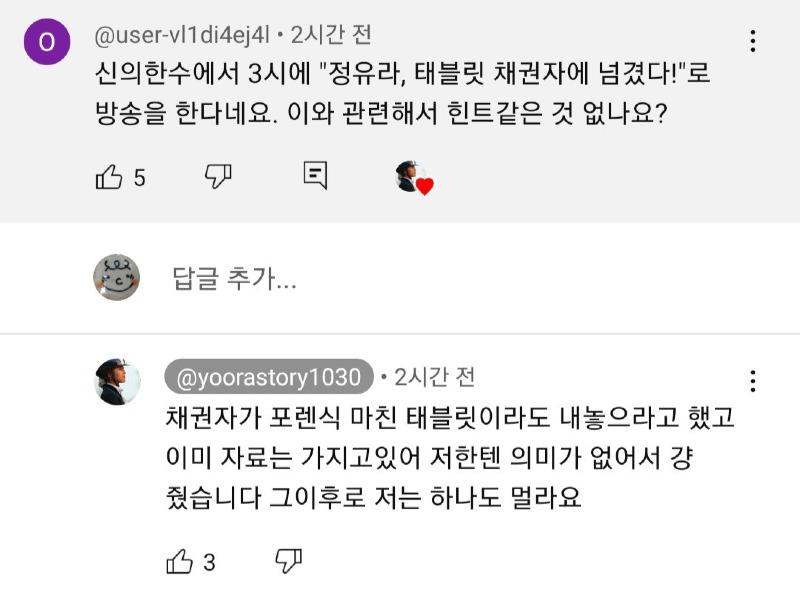Click the reply text starting with 채권자가

point(450,457)
